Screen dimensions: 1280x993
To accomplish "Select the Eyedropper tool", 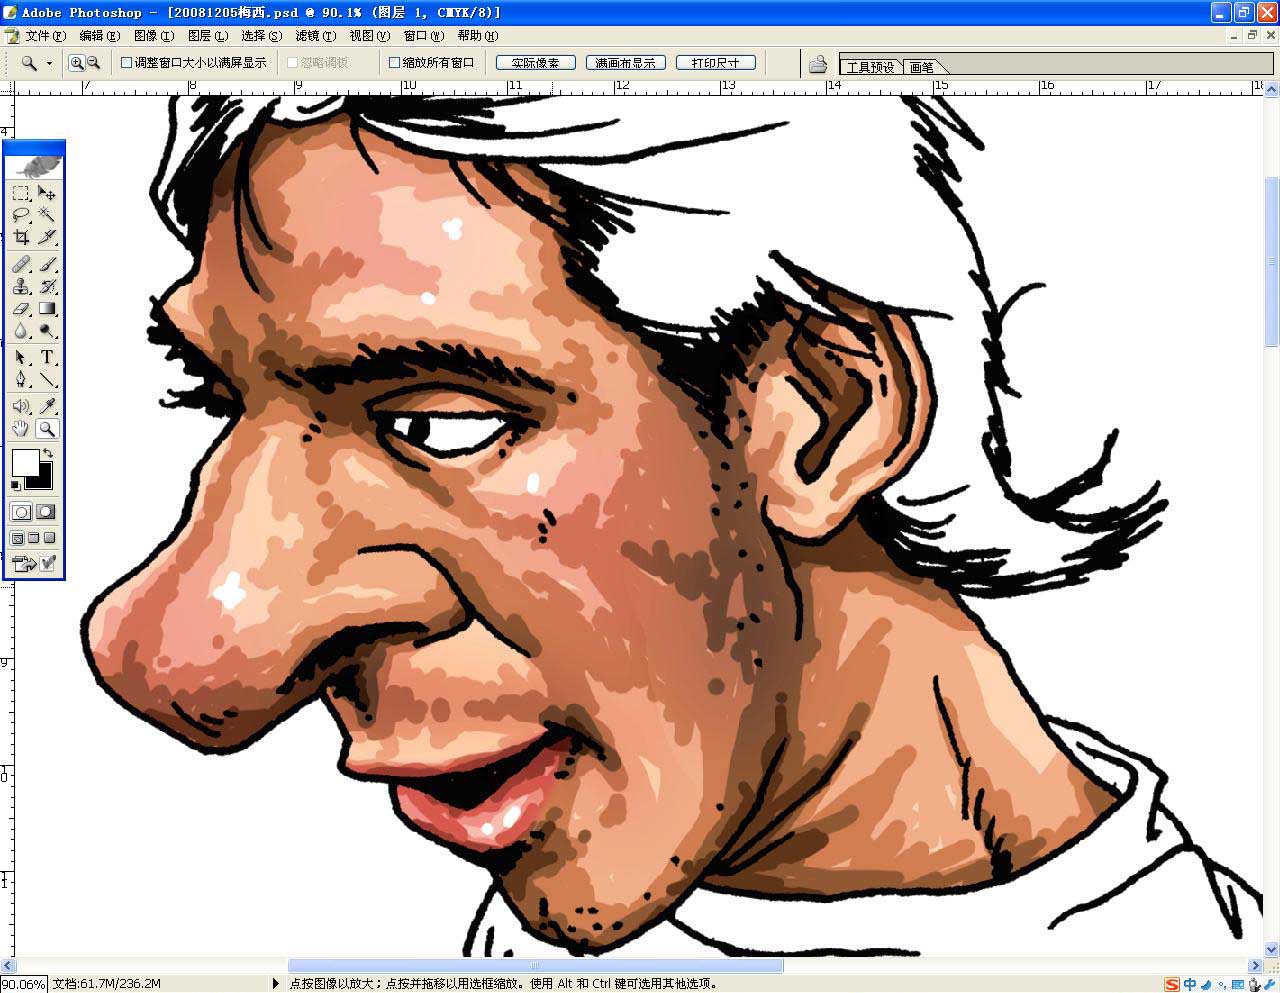I will (47, 406).
